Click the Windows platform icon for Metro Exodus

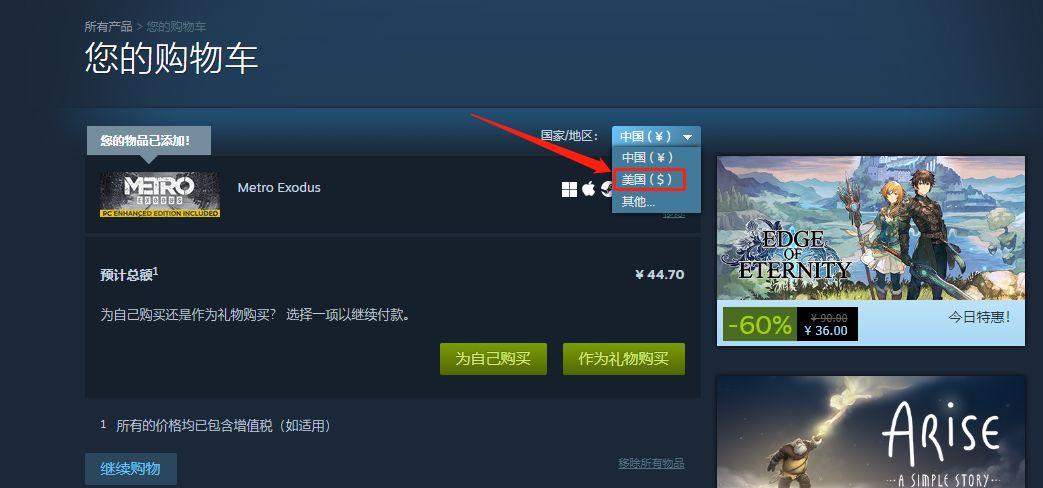click(x=569, y=189)
